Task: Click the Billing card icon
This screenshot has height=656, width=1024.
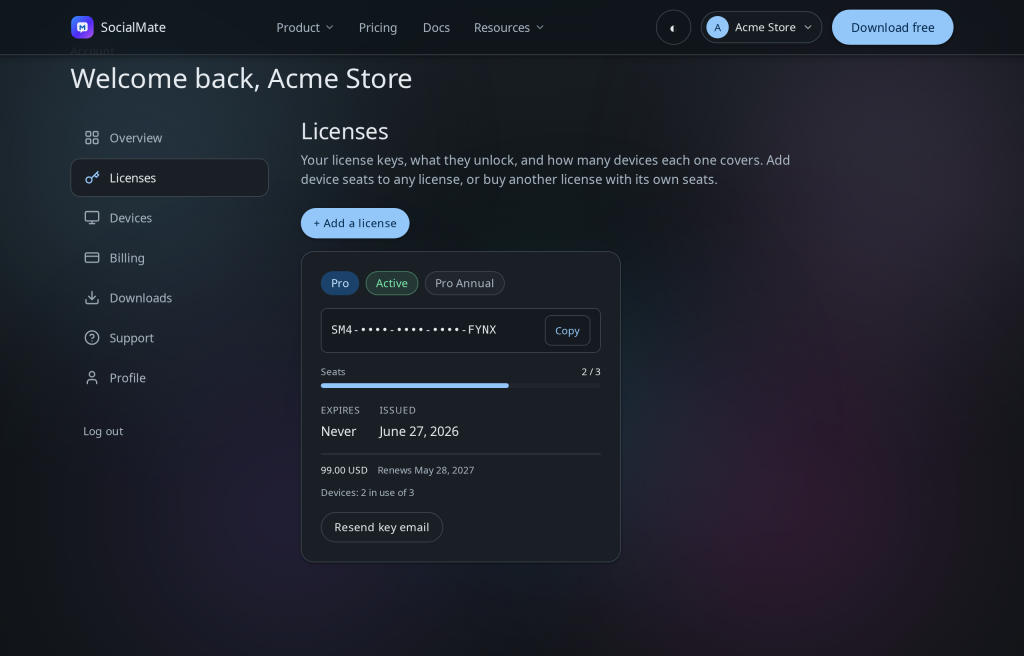Action: point(92,257)
